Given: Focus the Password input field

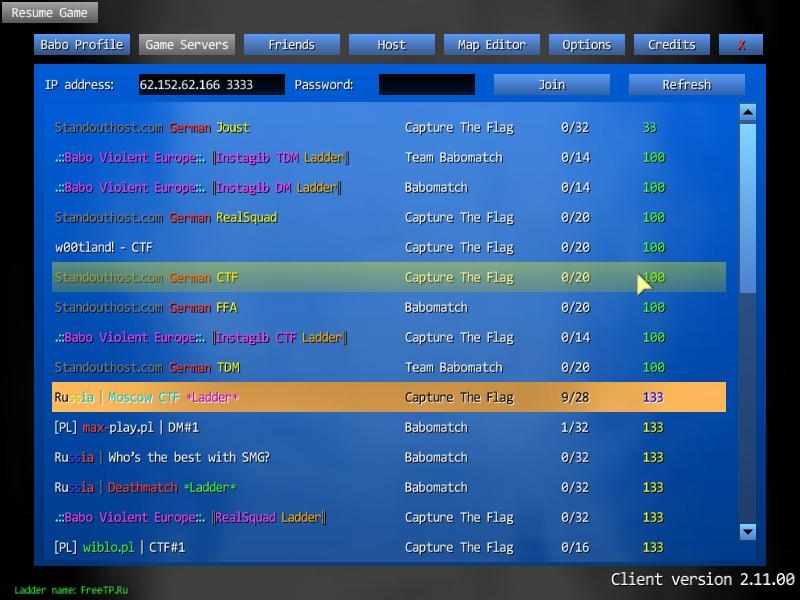Looking at the screenshot, I should coord(426,85).
